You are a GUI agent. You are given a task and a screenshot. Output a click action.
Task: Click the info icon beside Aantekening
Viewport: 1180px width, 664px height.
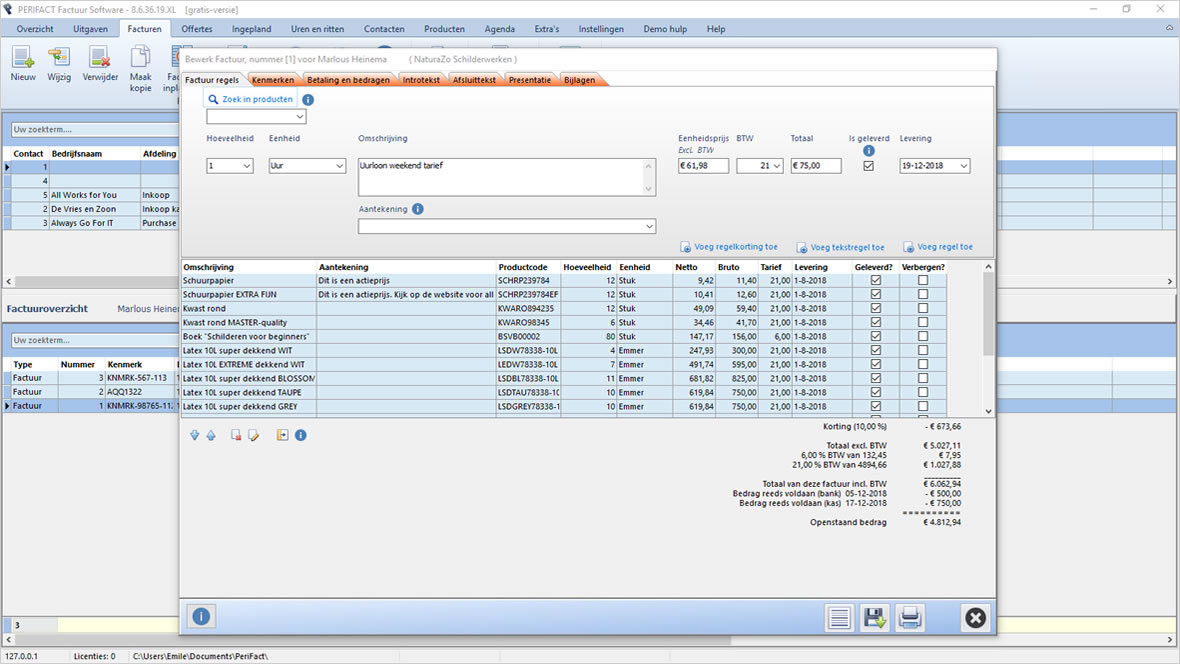[418, 209]
